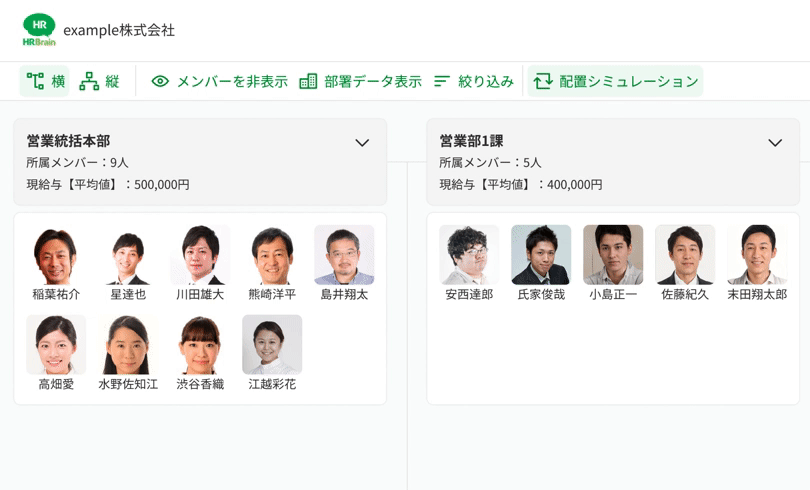Viewport: 810px width, 490px height.
Task: Click 所属メンバー：9人 text
Action: (77, 163)
